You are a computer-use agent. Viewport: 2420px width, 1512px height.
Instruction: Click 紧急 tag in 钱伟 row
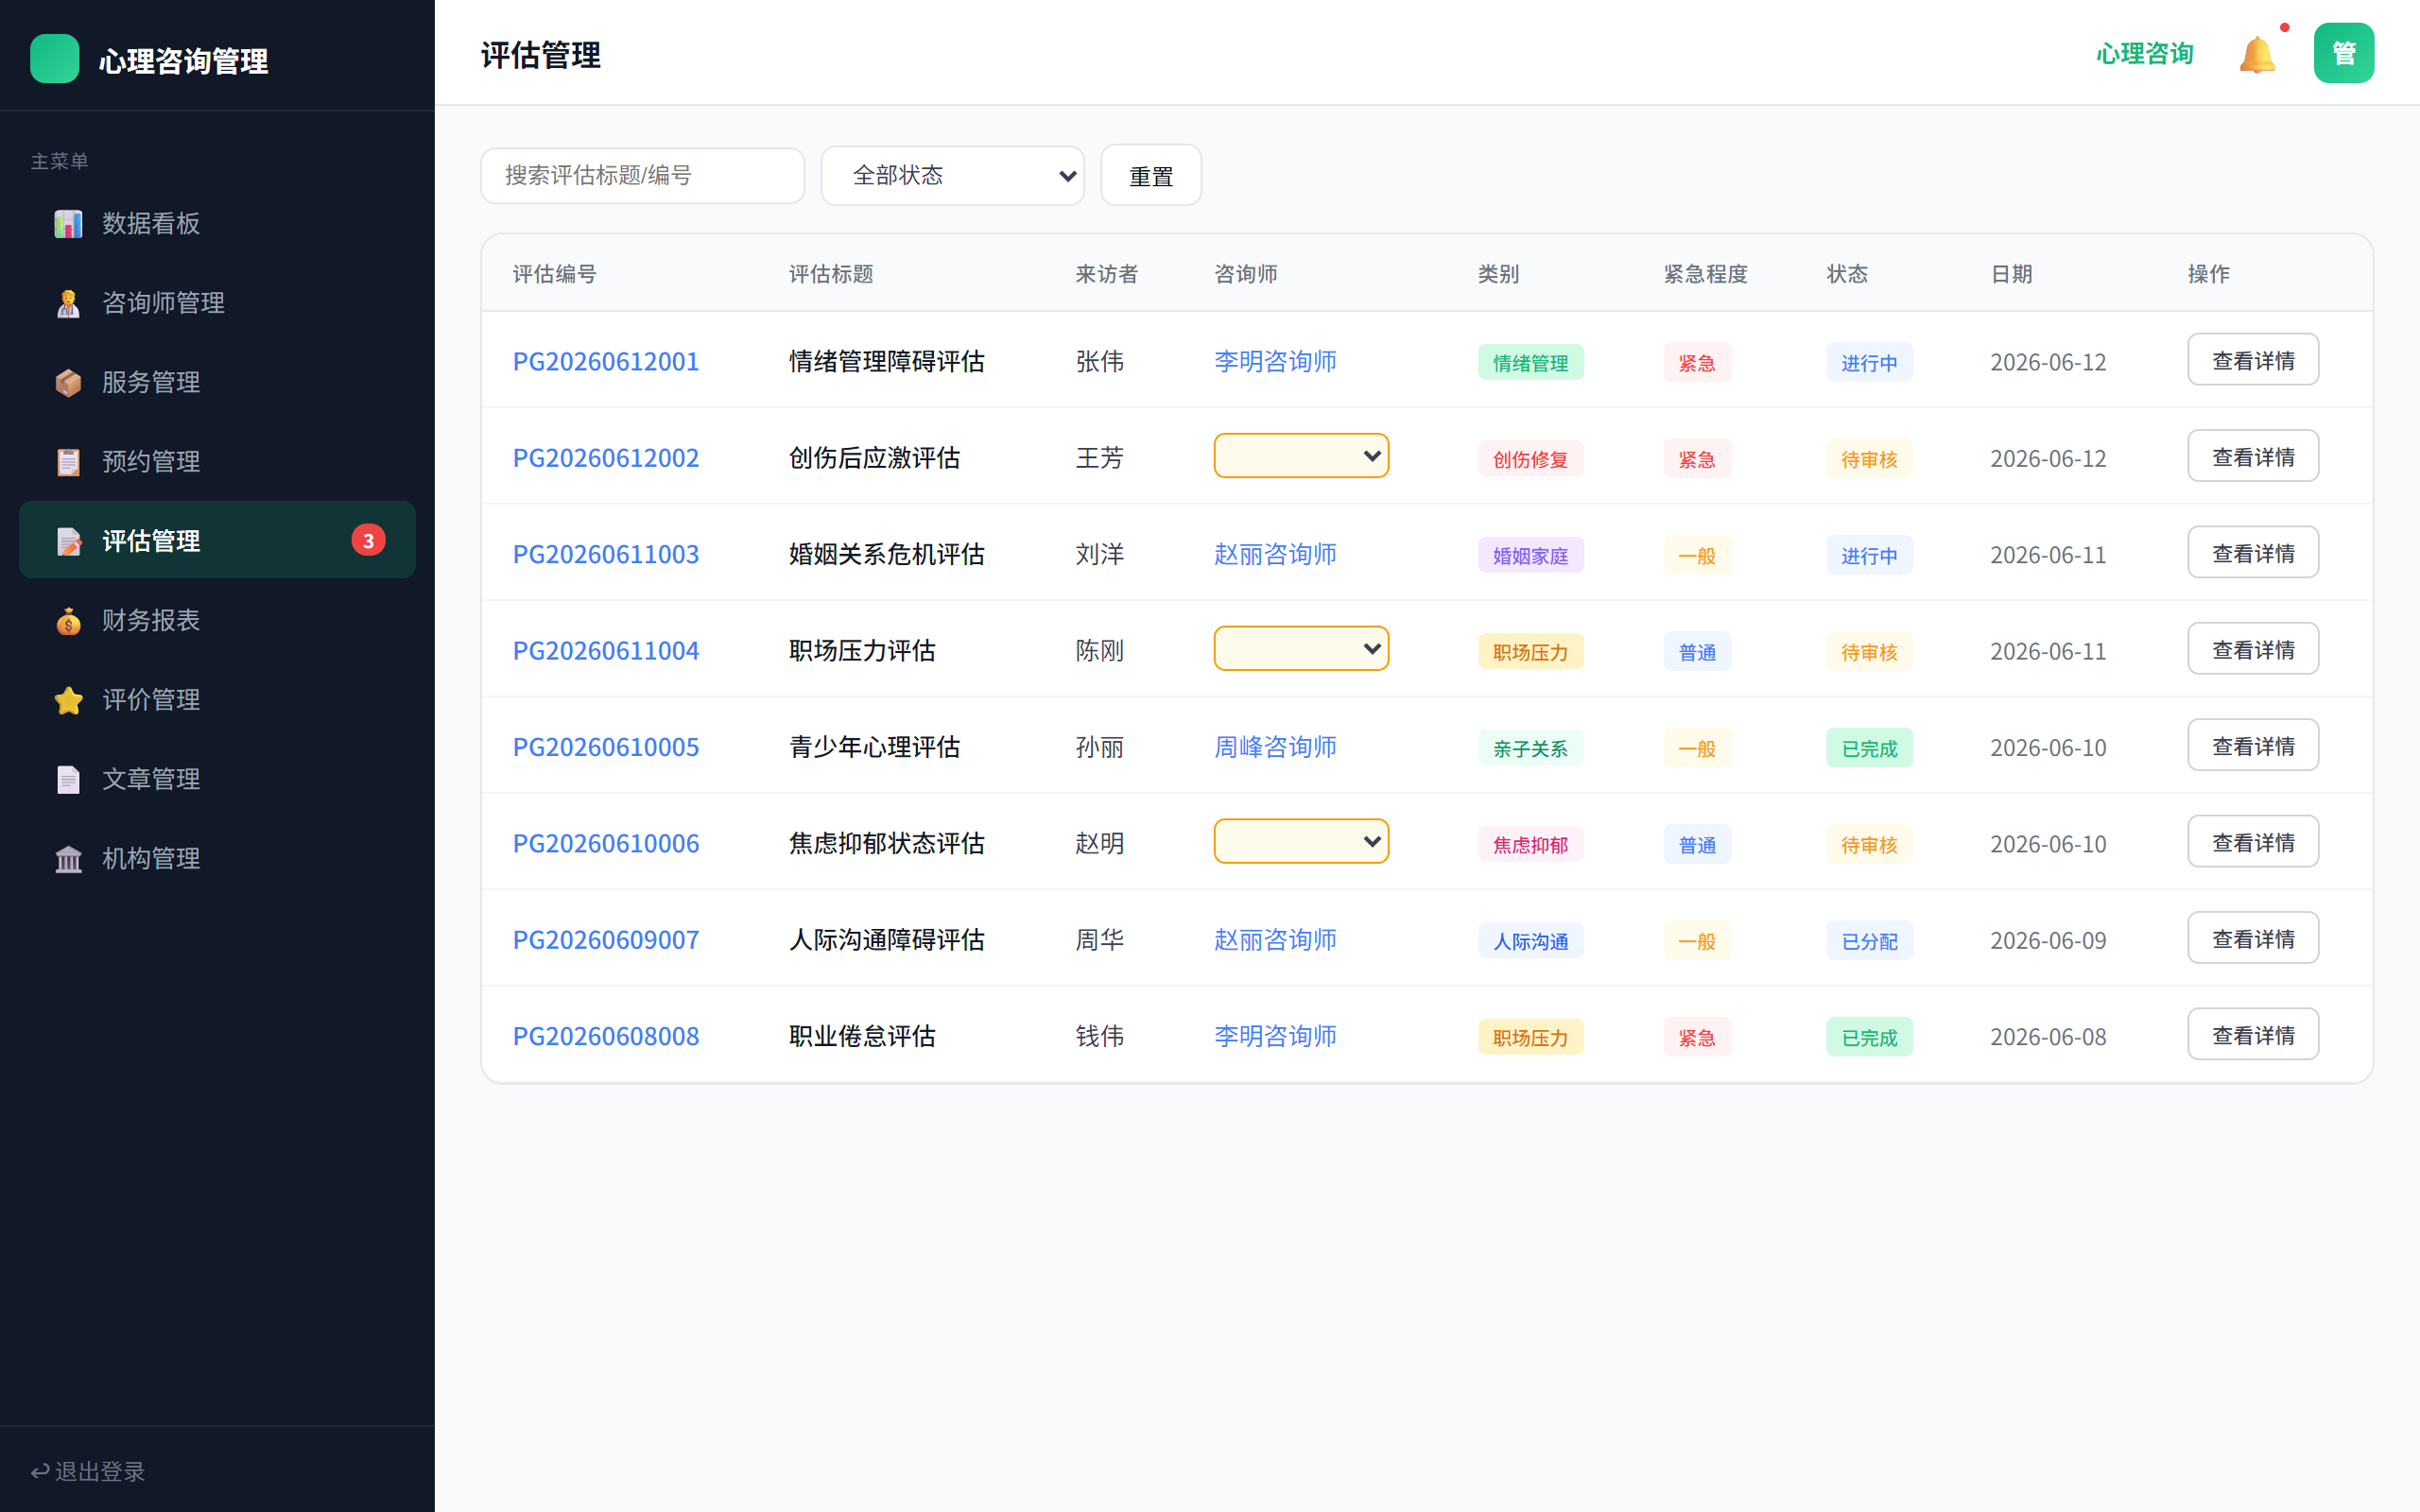[x=1696, y=1037]
